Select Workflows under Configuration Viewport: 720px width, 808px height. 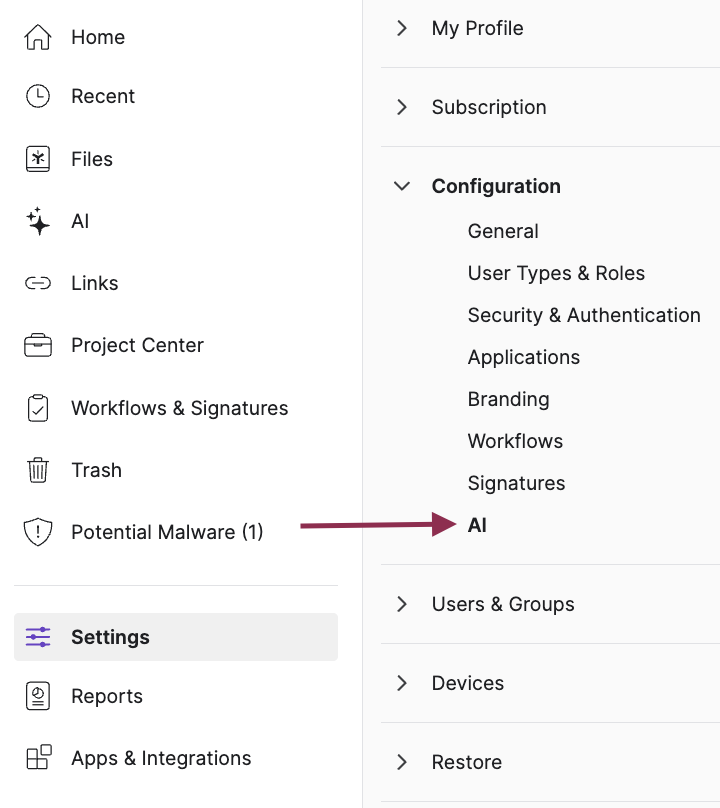click(x=515, y=441)
